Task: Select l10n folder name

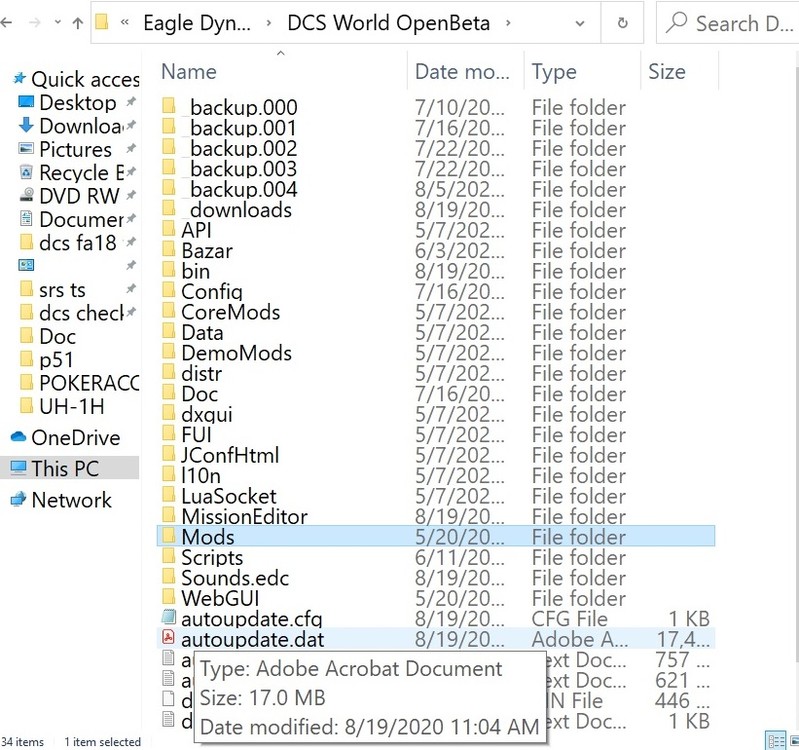Action: [x=201, y=475]
